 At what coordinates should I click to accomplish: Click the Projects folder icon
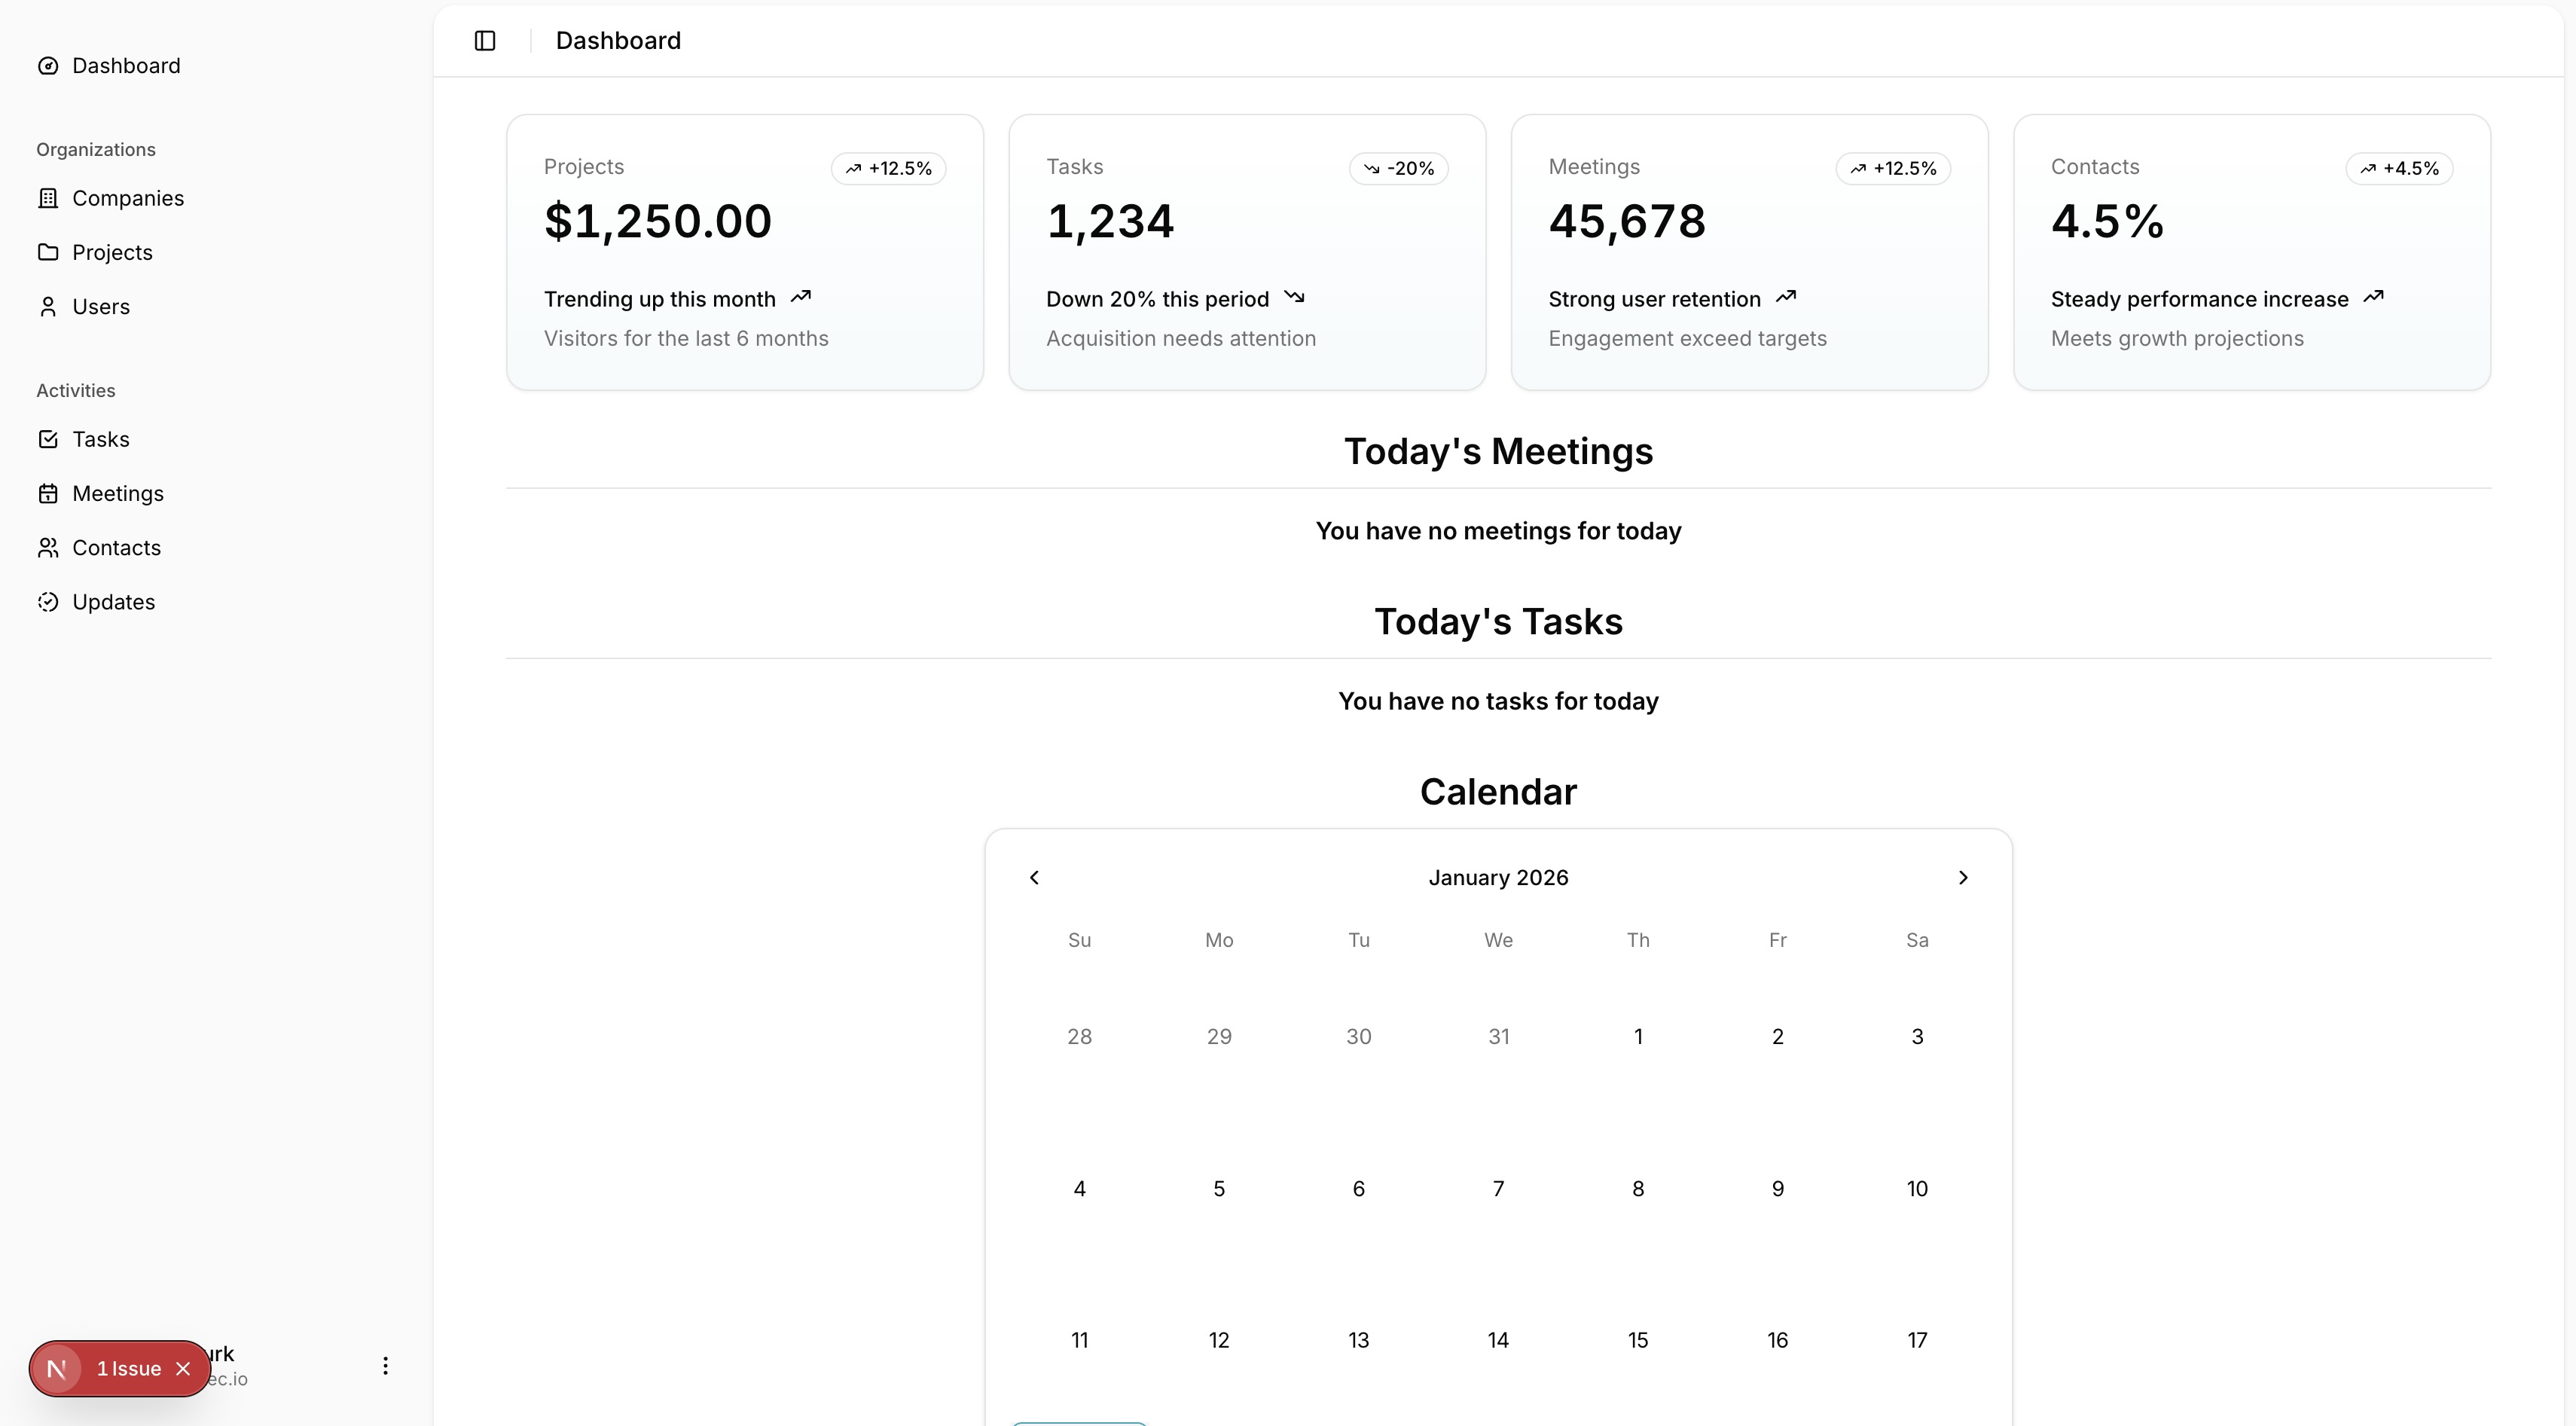[48, 252]
